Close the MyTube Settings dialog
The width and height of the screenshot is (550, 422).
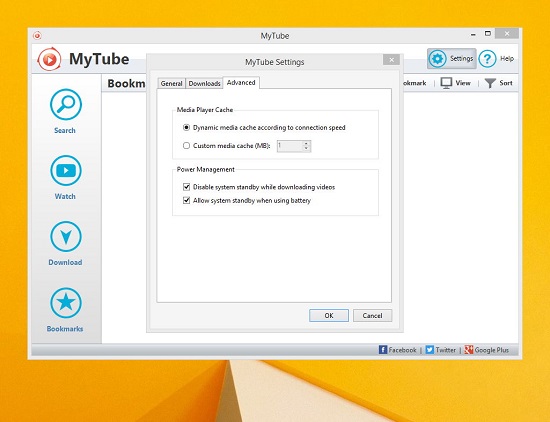[x=391, y=60]
